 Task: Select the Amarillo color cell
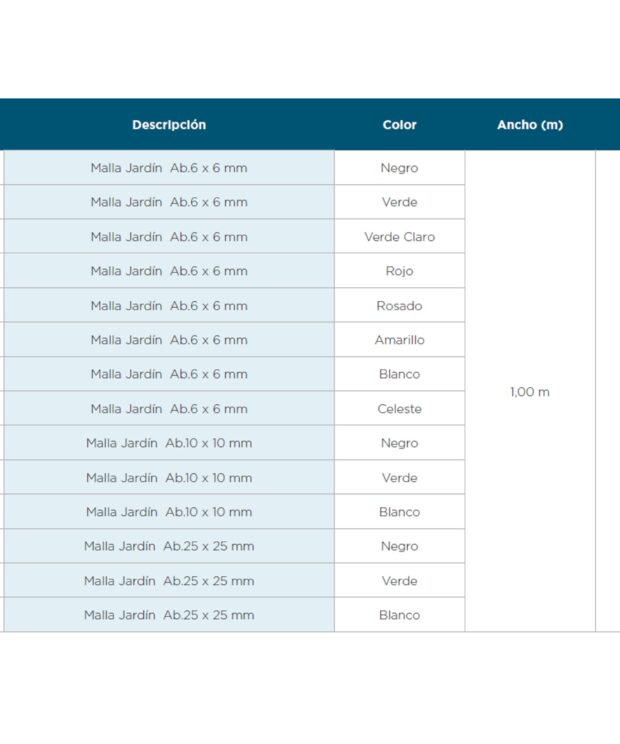point(399,340)
